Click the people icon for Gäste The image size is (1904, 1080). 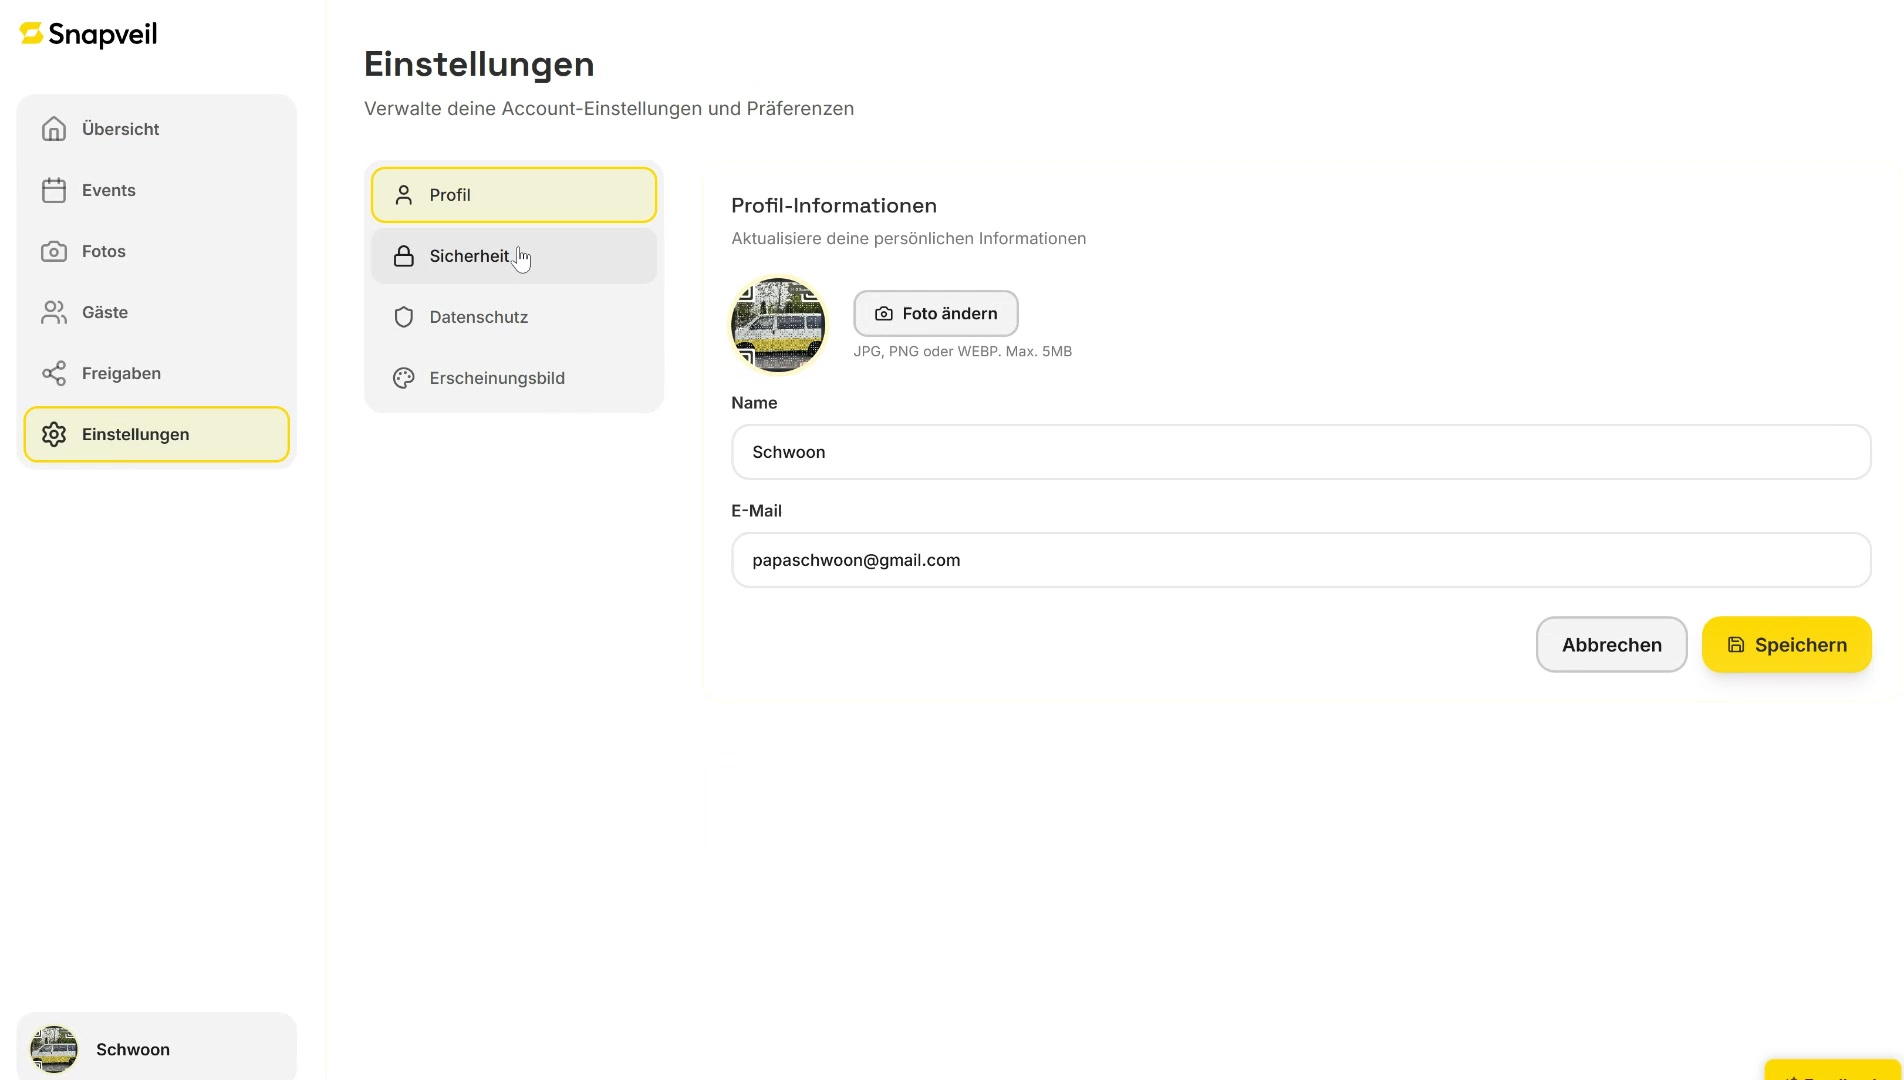coord(54,312)
